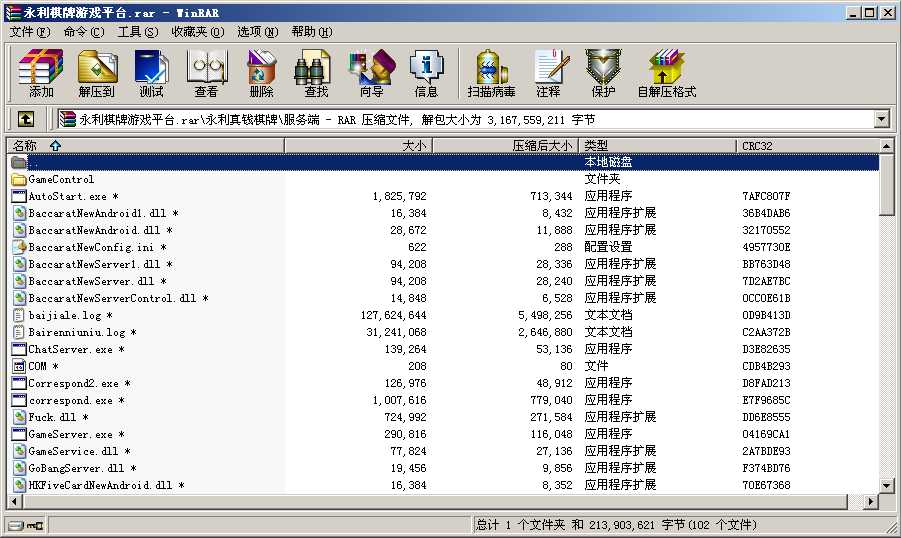Click packed size value 779,040

[551, 400]
